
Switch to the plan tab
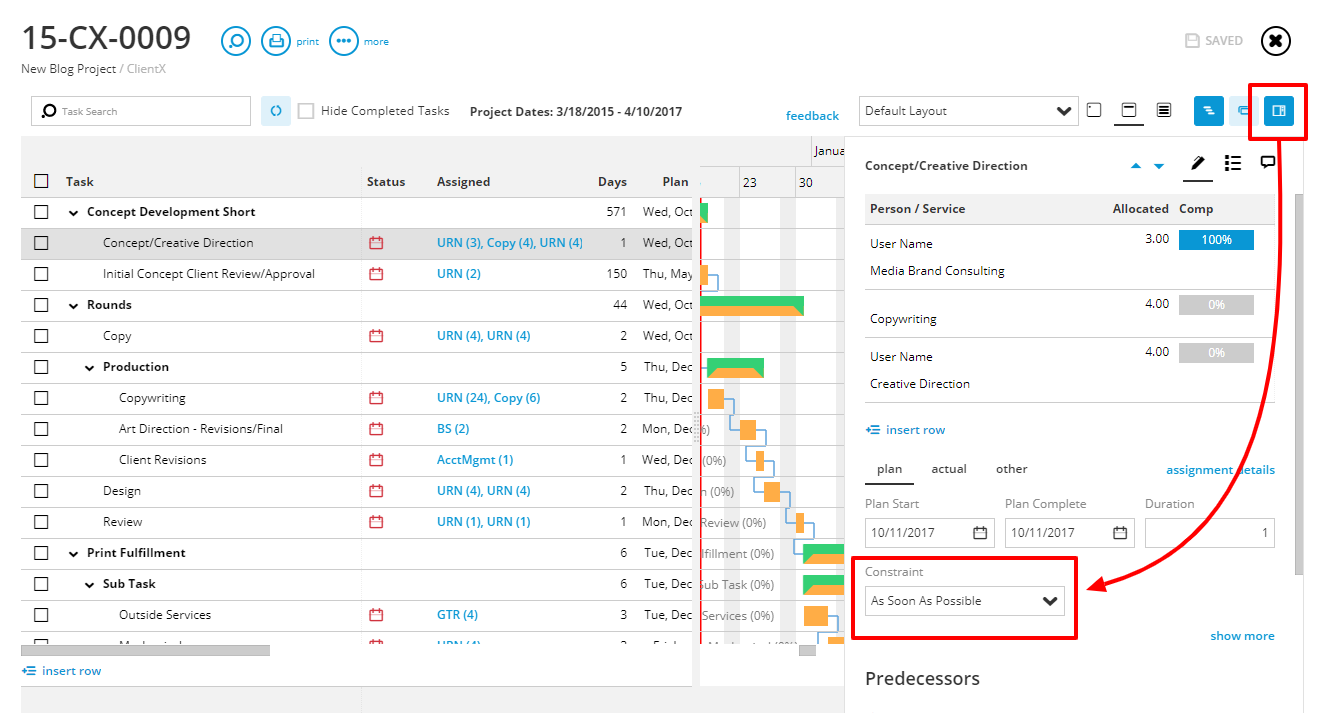[x=889, y=469]
